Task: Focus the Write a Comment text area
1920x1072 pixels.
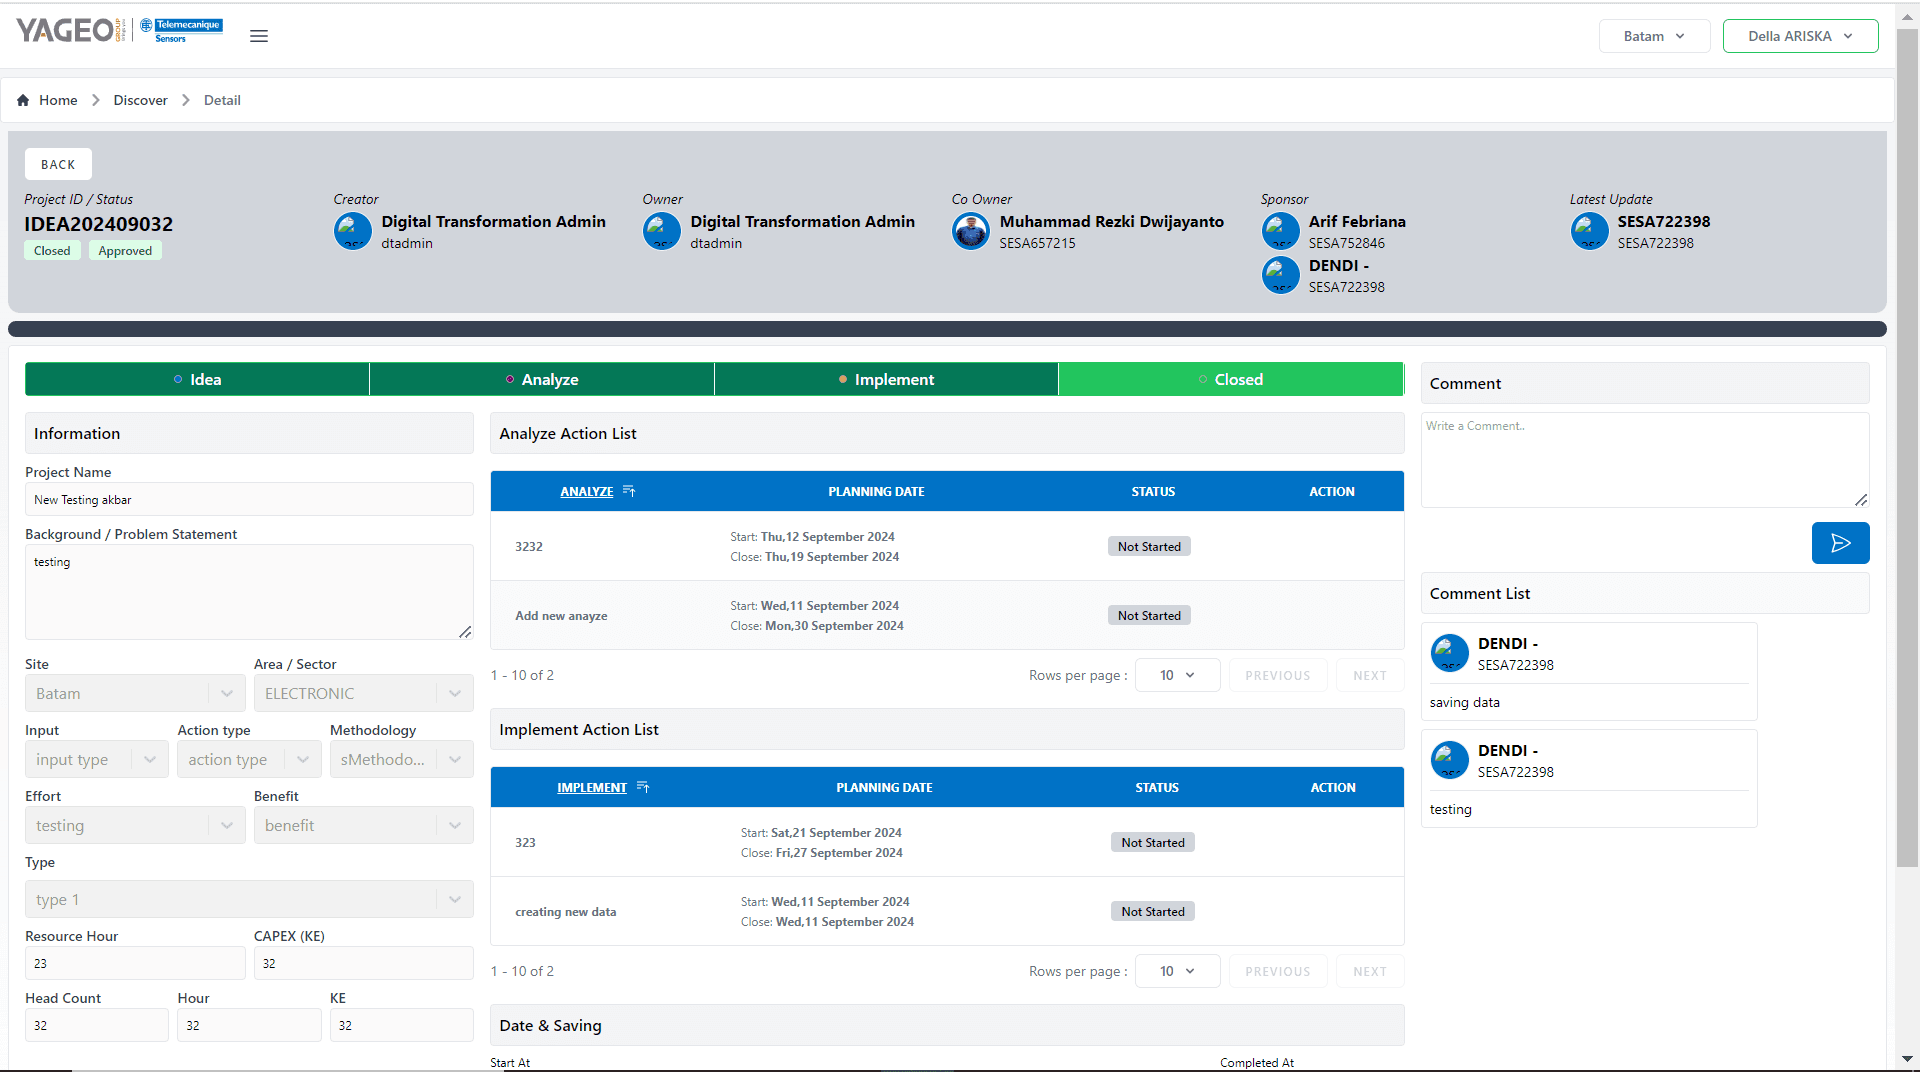Action: [x=1644, y=459]
